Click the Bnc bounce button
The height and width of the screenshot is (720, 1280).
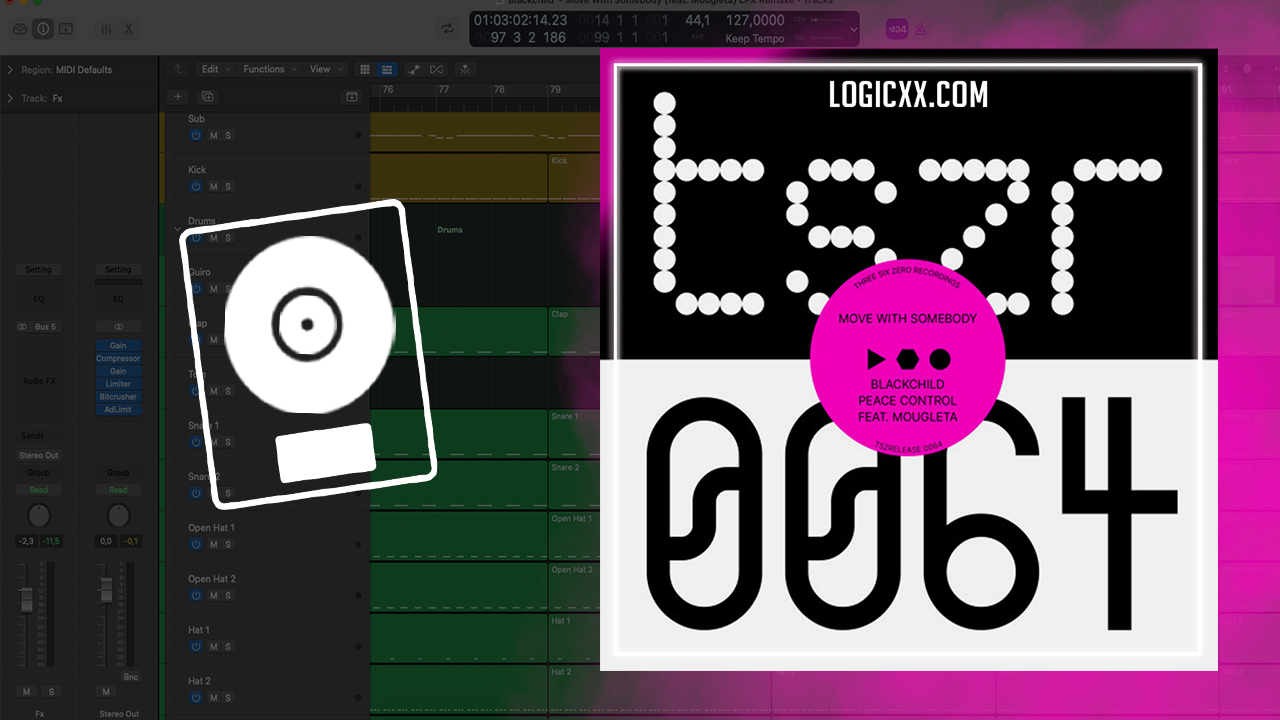[x=131, y=677]
